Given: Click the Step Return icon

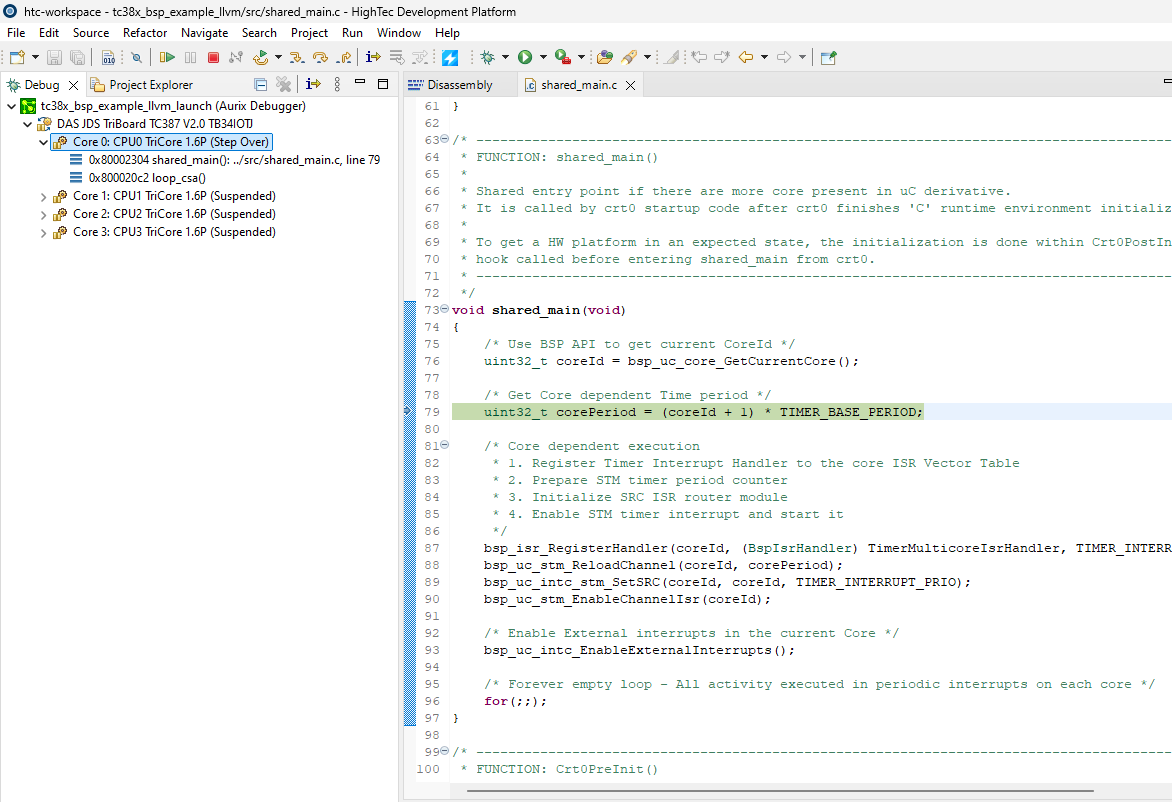Looking at the screenshot, I should (x=343, y=57).
